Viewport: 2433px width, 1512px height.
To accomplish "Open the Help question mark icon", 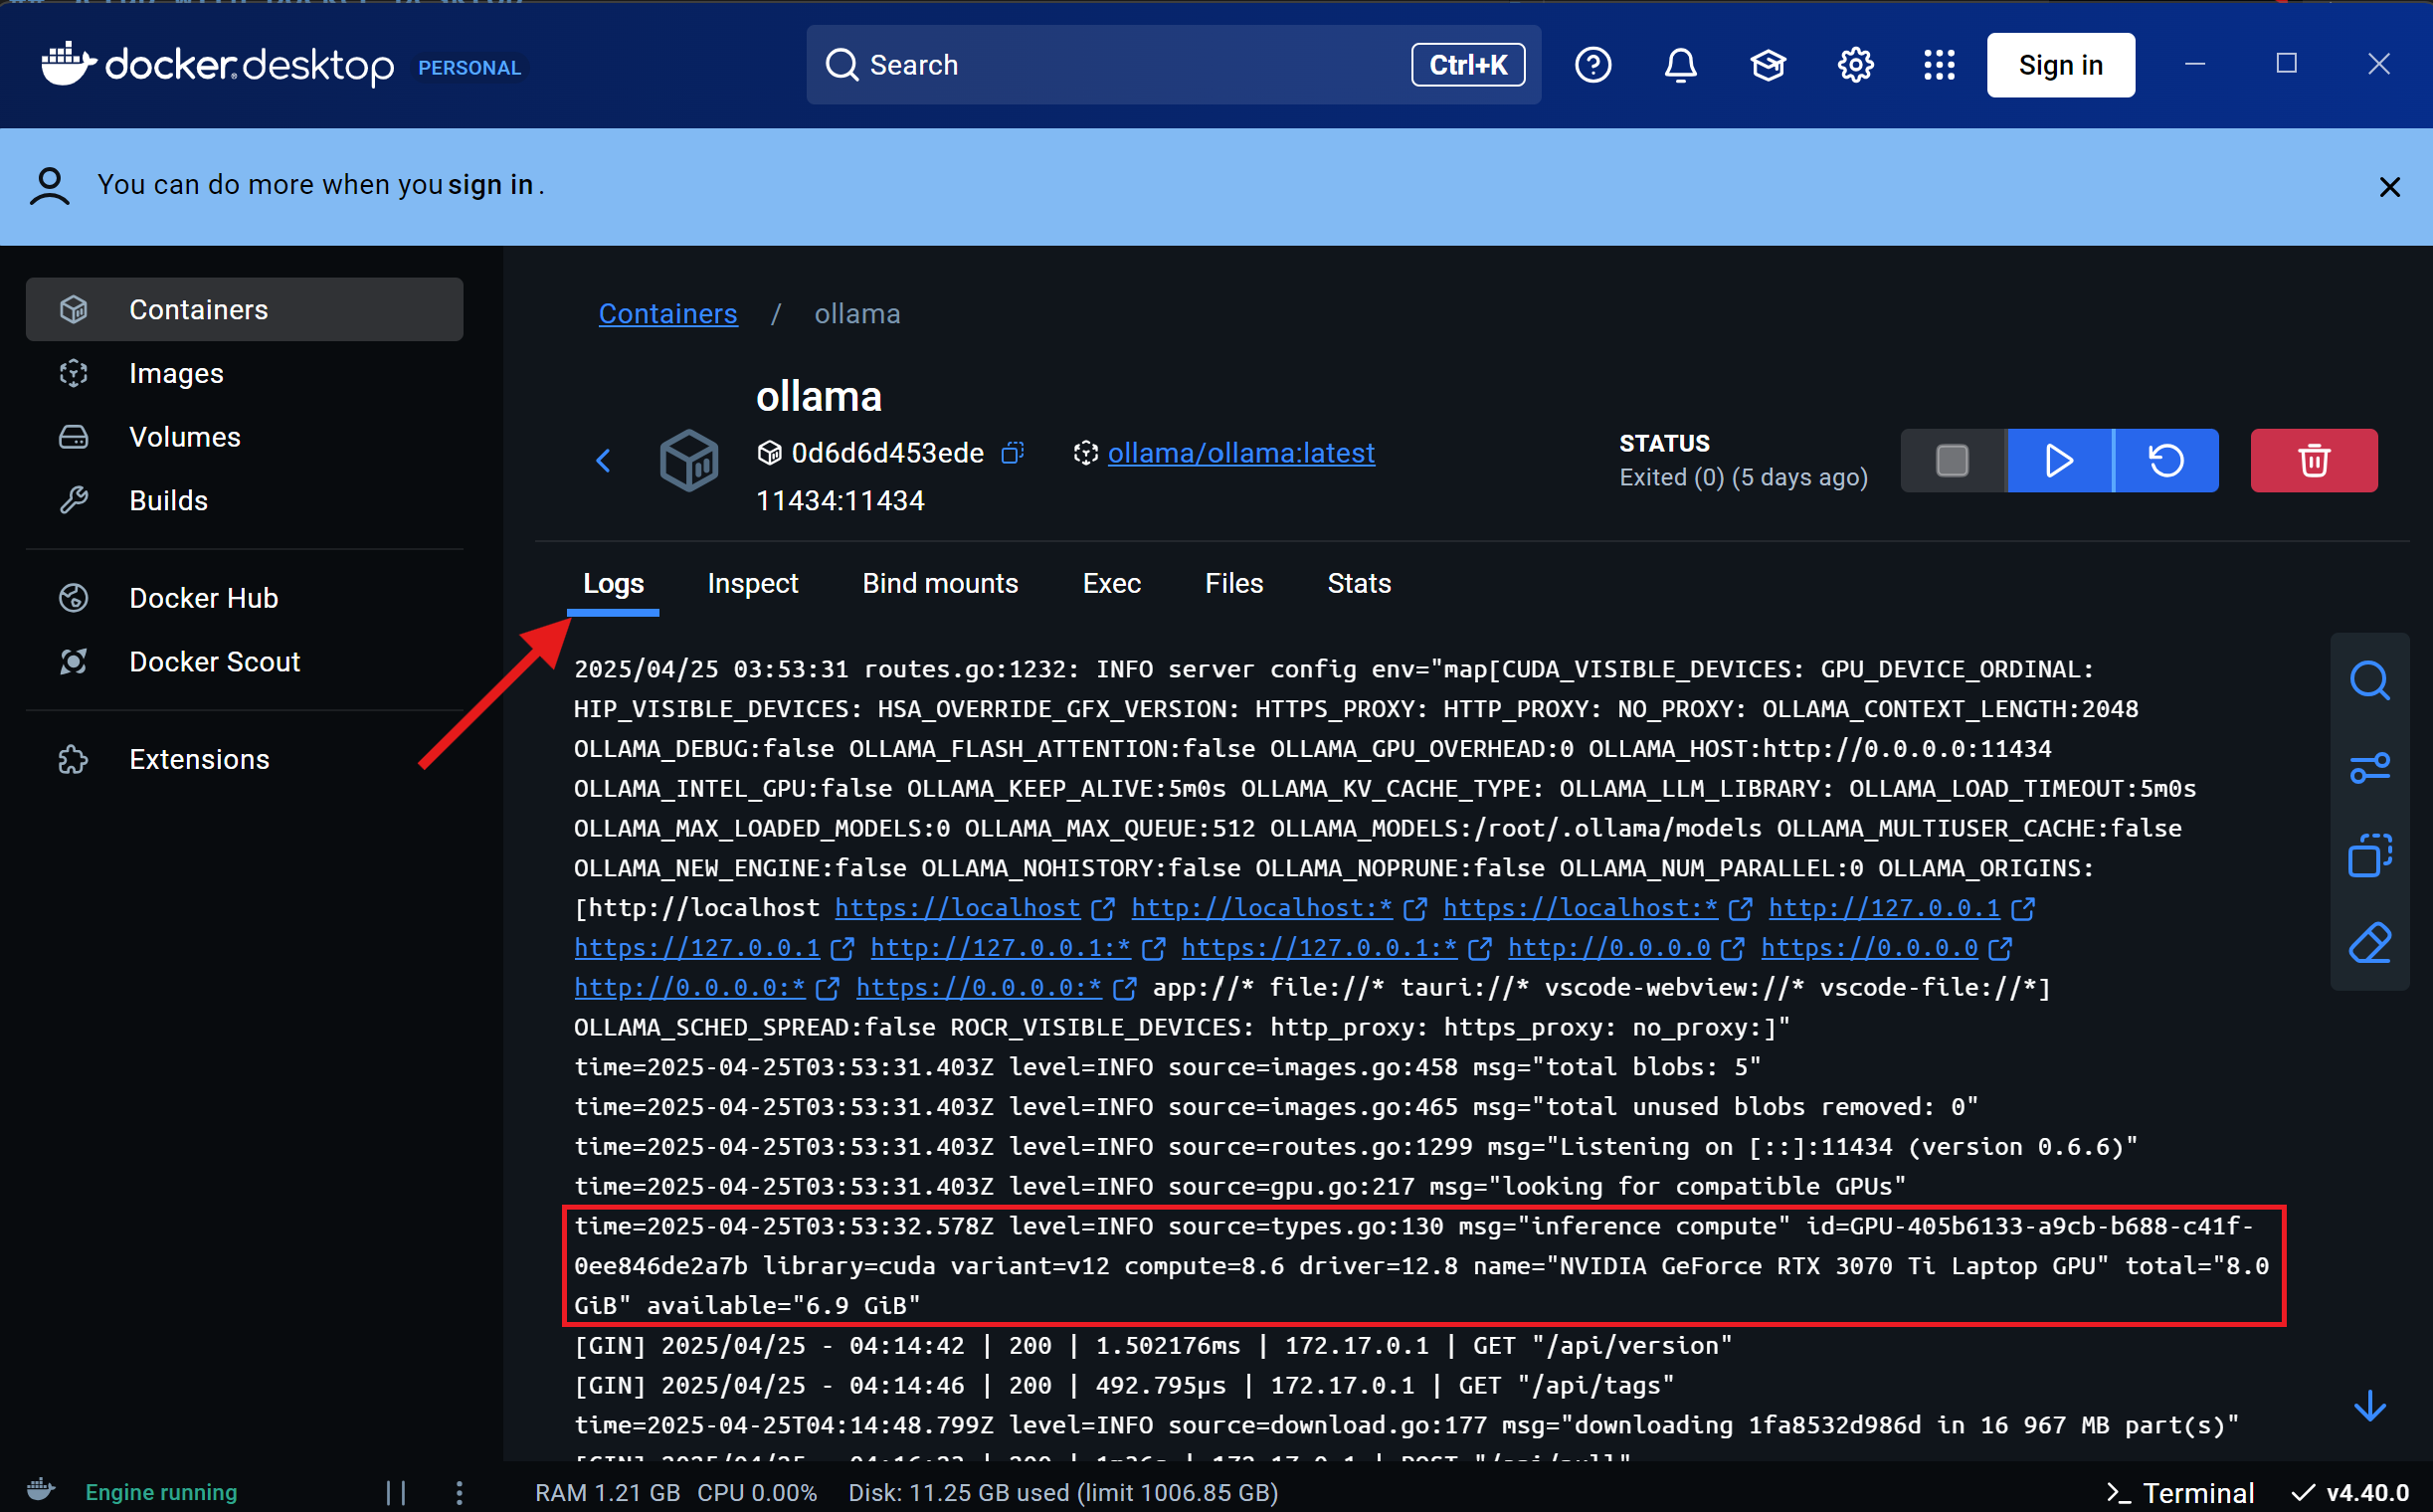I will click(x=1593, y=65).
